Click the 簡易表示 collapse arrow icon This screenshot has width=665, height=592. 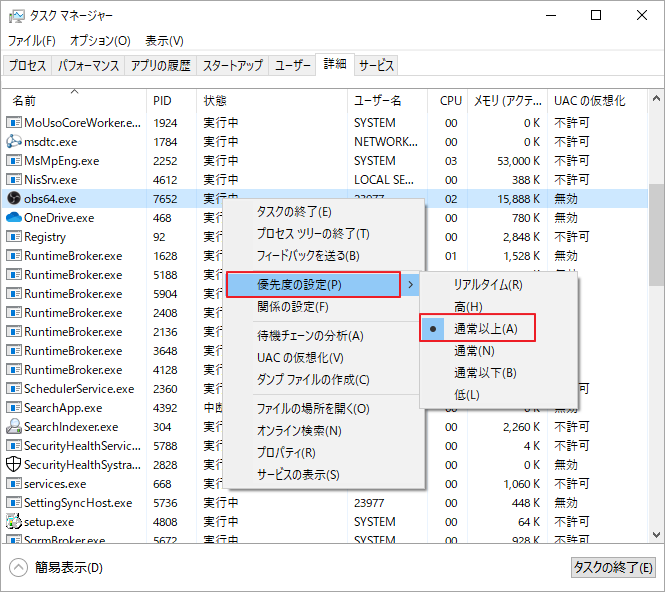[18, 567]
